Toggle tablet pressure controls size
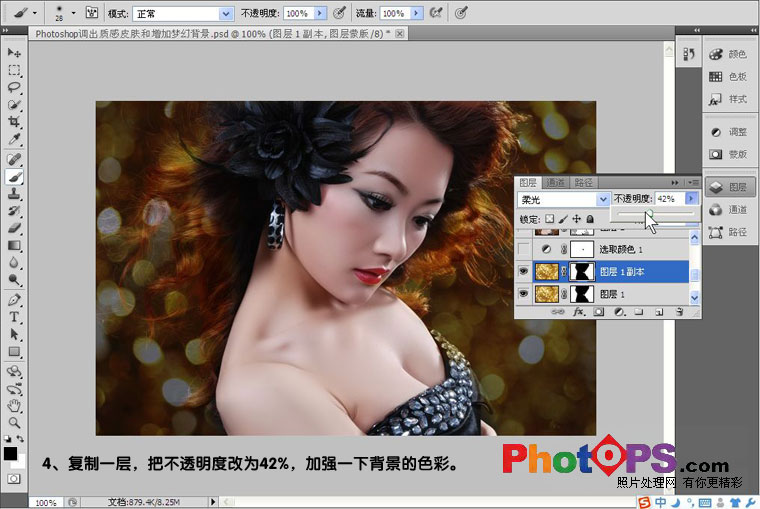This screenshot has height=509, width=760. click(461, 13)
